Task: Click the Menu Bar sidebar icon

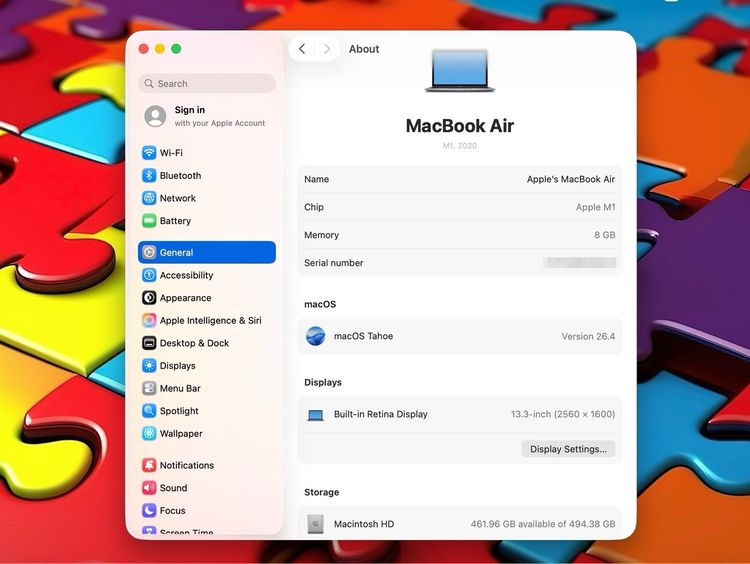Action: 149,388
